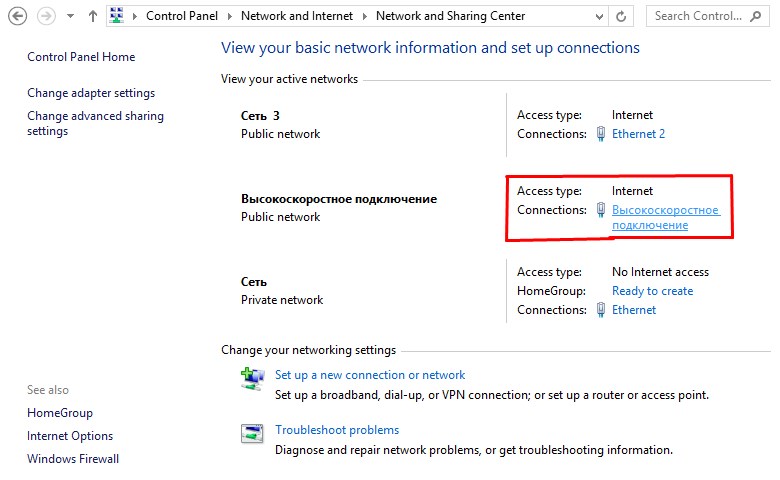The width and height of the screenshot is (780, 480).
Task: Click the Control Panel address bar icon
Action: click(117, 16)
